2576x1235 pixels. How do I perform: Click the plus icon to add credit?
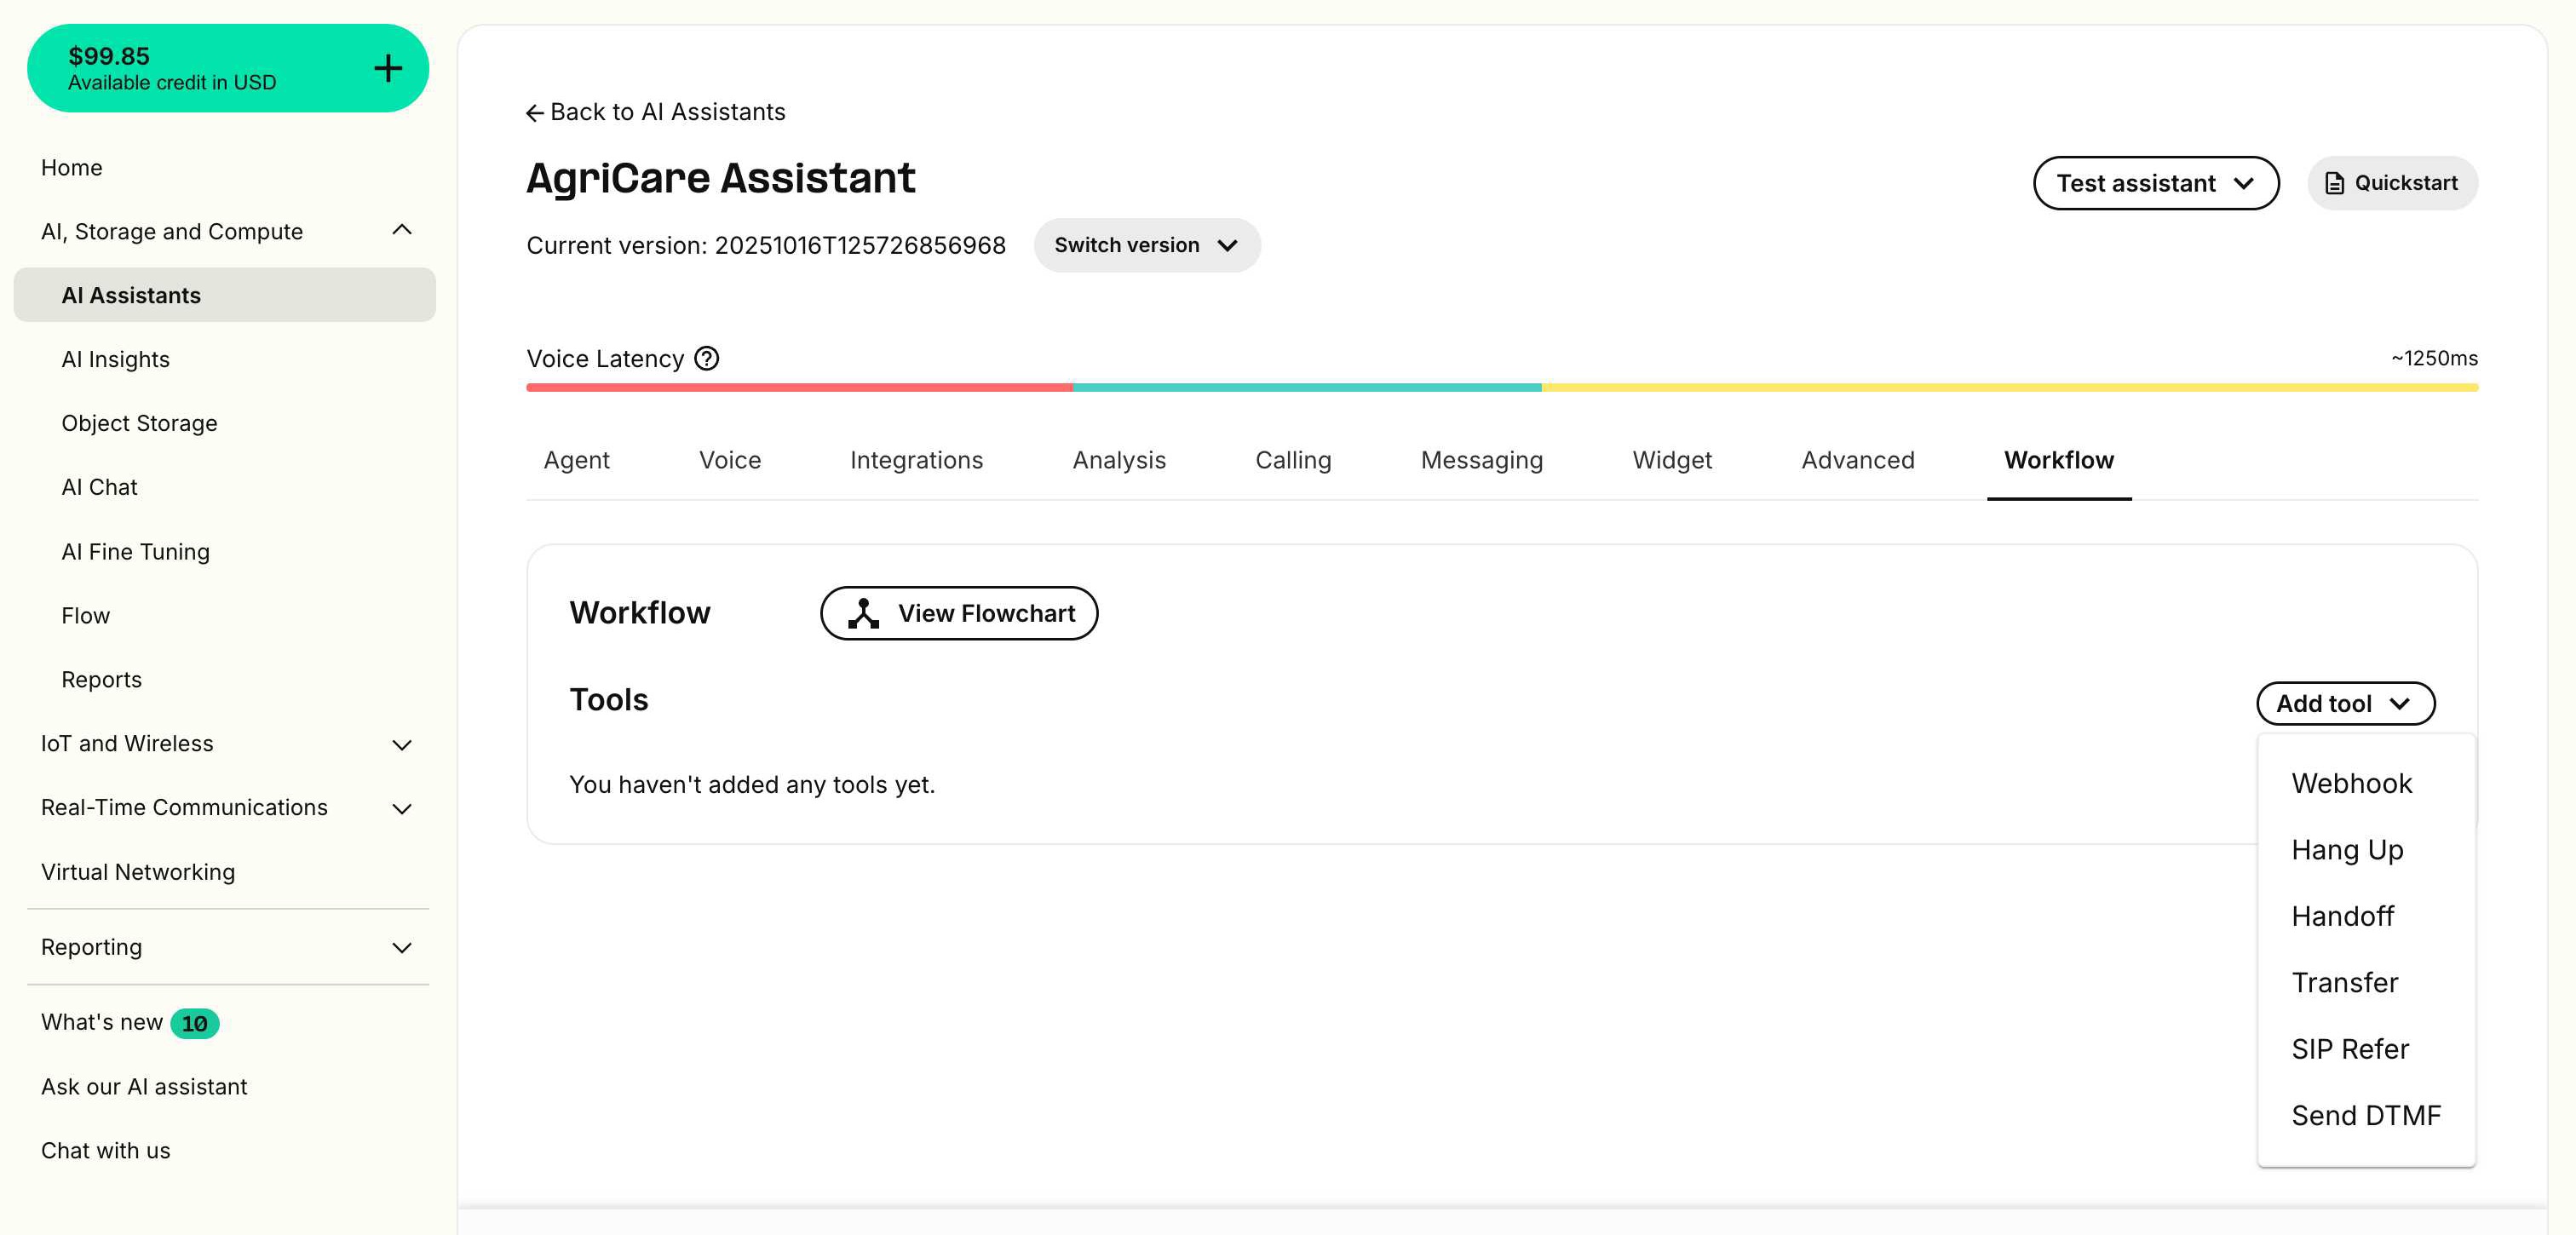(x=388, y=68)
